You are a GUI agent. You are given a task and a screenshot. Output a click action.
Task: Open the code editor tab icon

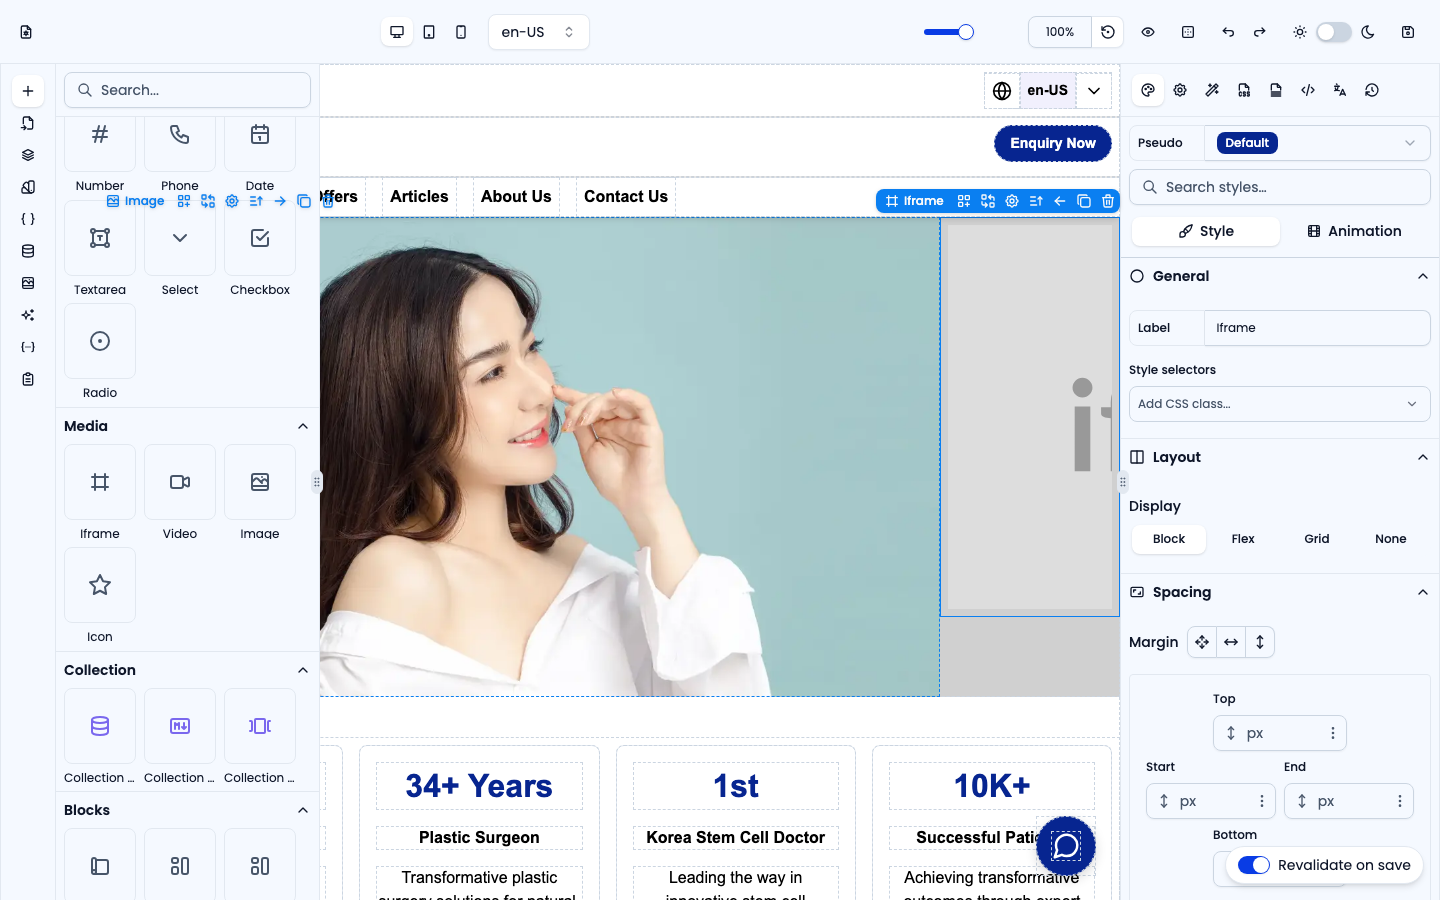pyautogui.click(x=1308, y=90)
